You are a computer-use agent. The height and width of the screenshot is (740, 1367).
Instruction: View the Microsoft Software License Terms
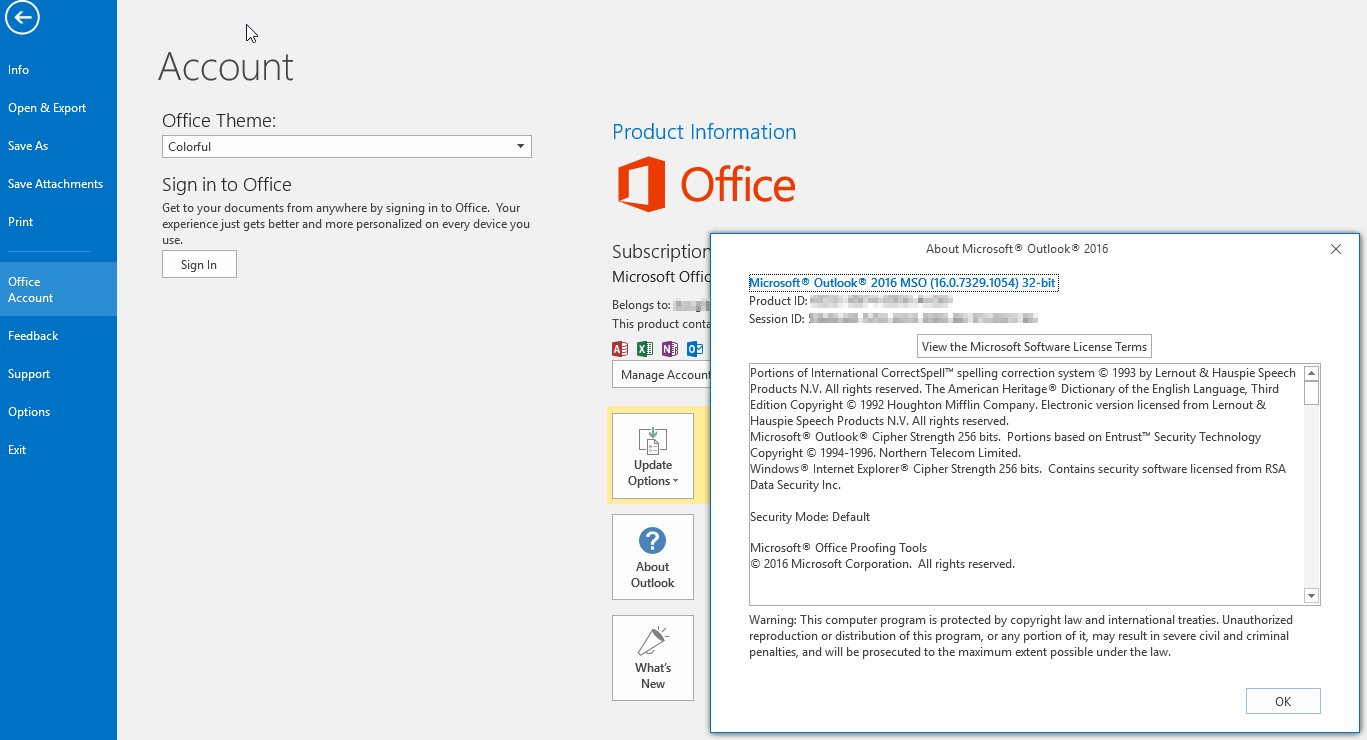[x=1034, y=346]
